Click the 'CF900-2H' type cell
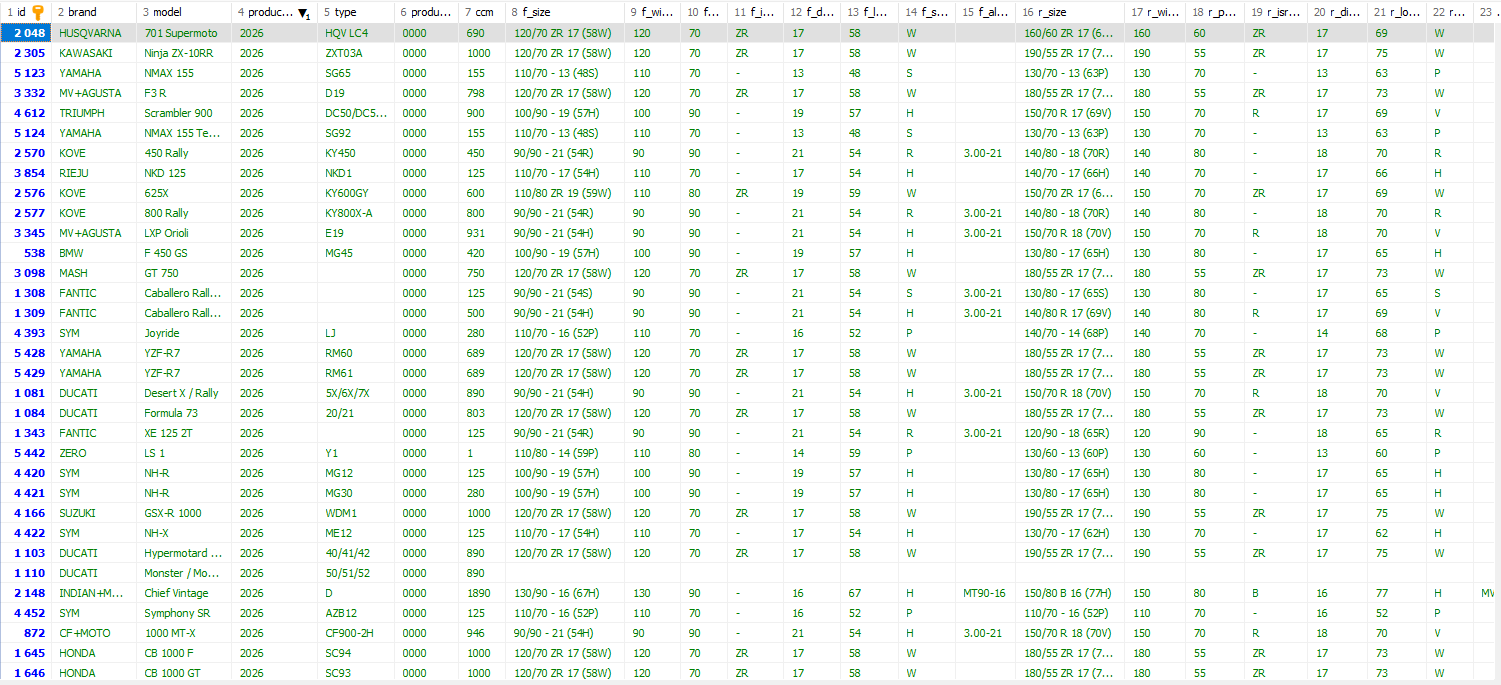Viewport: 1501px width, 685px height. pos(355,633)
